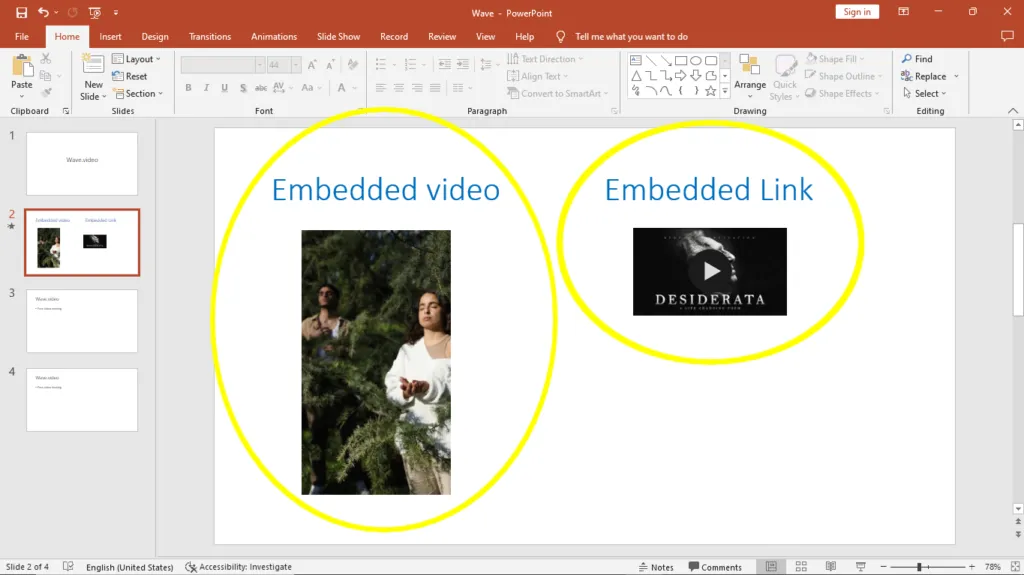This screenshot has width=1024, height=575.
Task: Pick the 5-point star shape
Action: [710, 91]
